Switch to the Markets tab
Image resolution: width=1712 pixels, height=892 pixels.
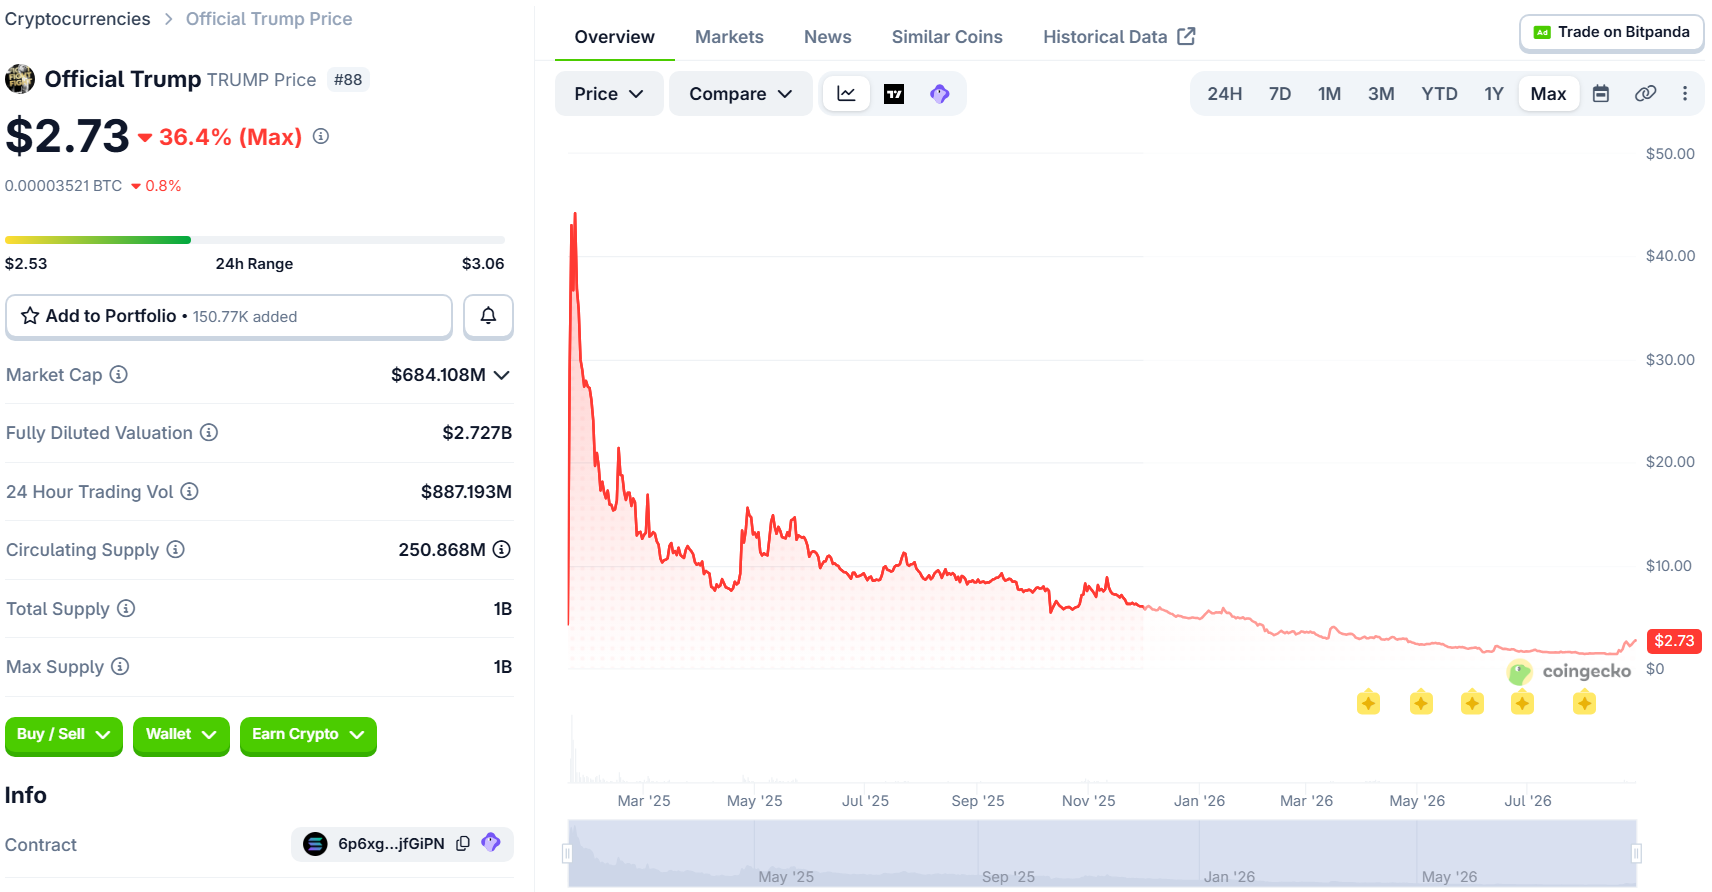(x=729, y=37)
